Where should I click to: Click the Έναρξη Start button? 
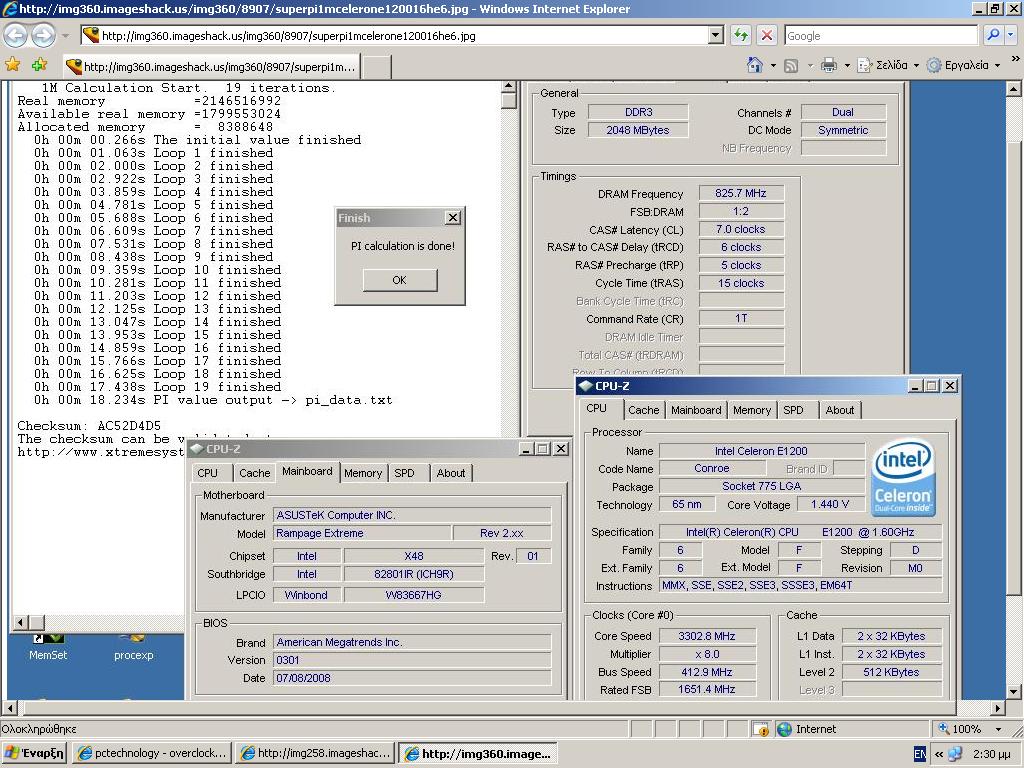tap(35, 753)
